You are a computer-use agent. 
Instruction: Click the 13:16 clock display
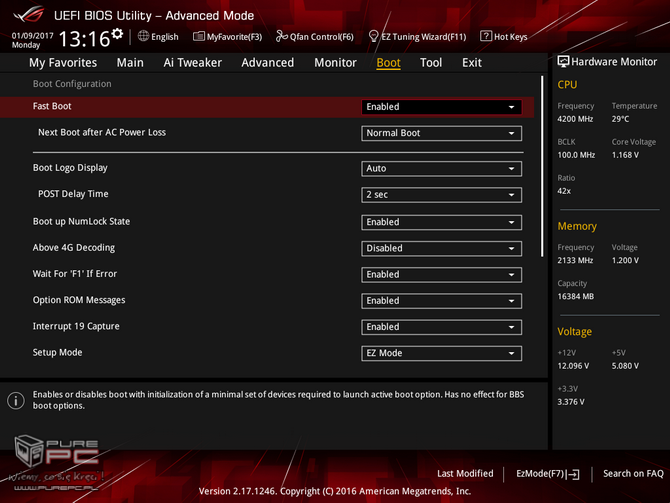pos(84,39)
